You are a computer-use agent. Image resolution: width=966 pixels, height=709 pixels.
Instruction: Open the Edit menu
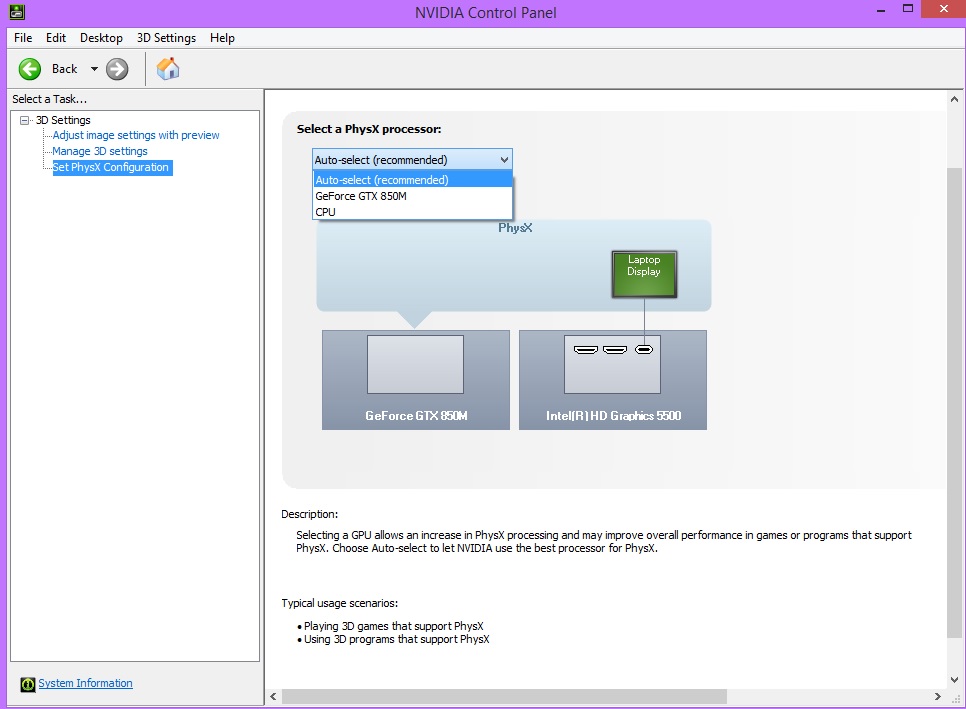tap(55, 38)
